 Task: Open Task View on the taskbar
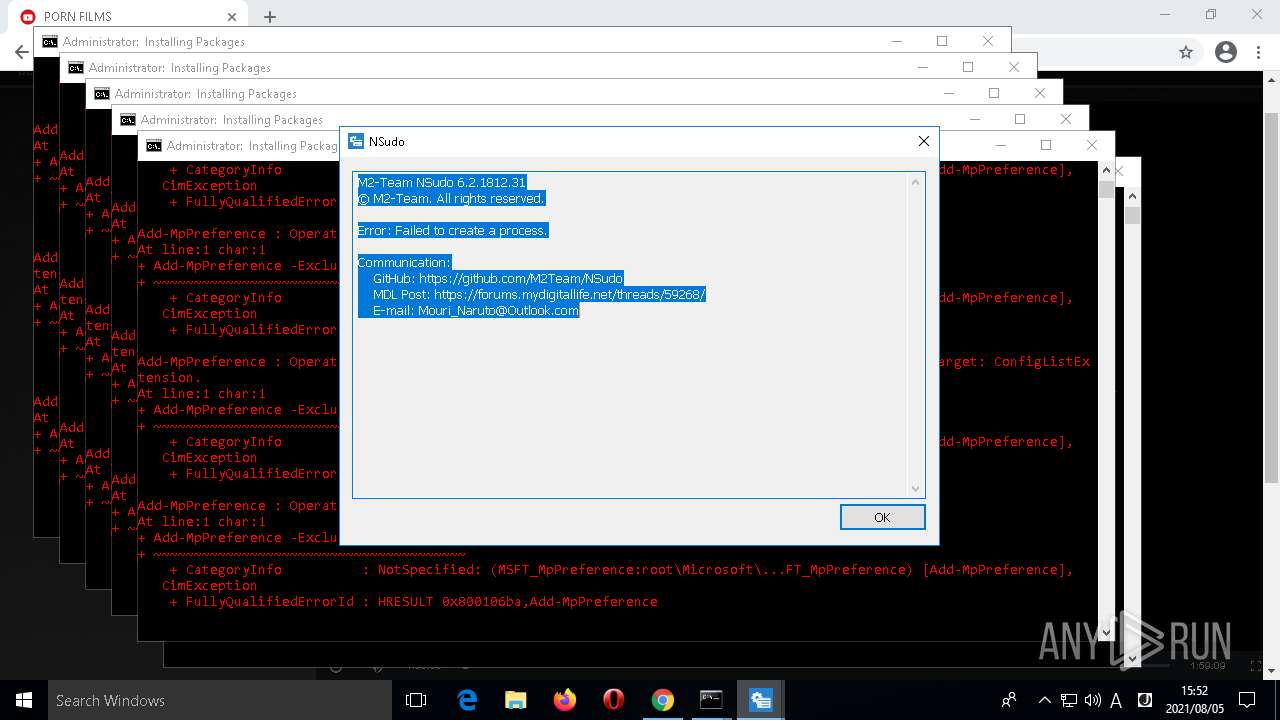(416, 700)
